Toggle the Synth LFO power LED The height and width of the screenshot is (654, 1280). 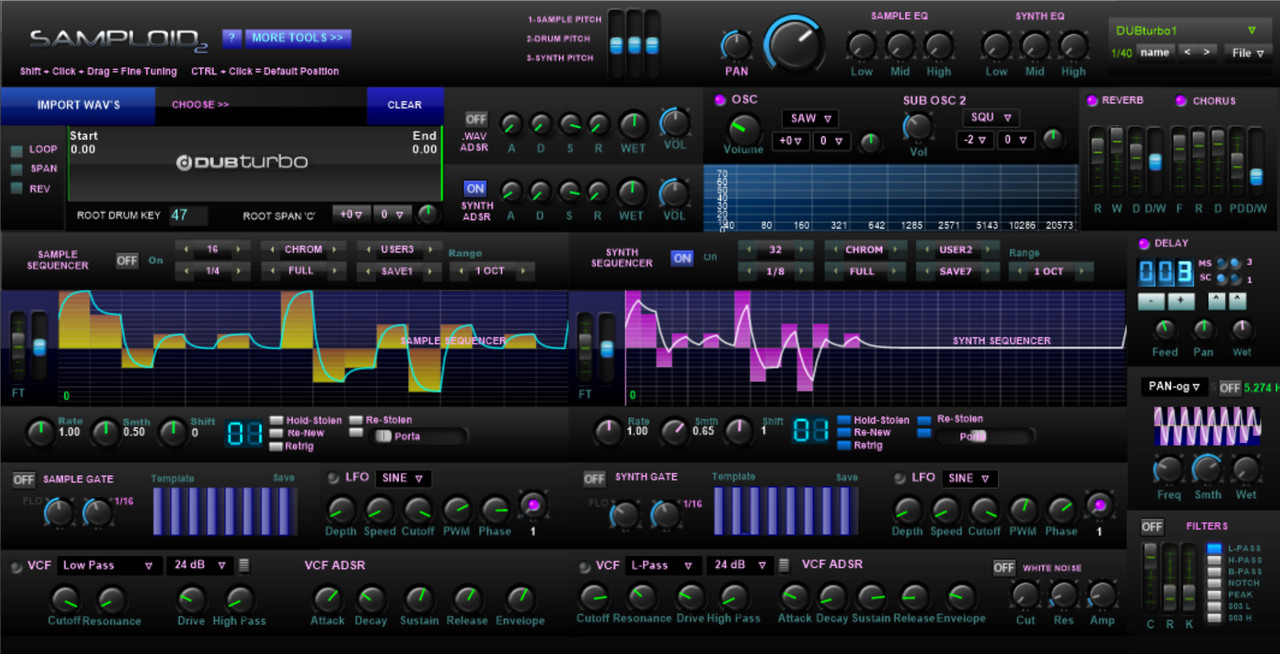[x=900, y=478]
